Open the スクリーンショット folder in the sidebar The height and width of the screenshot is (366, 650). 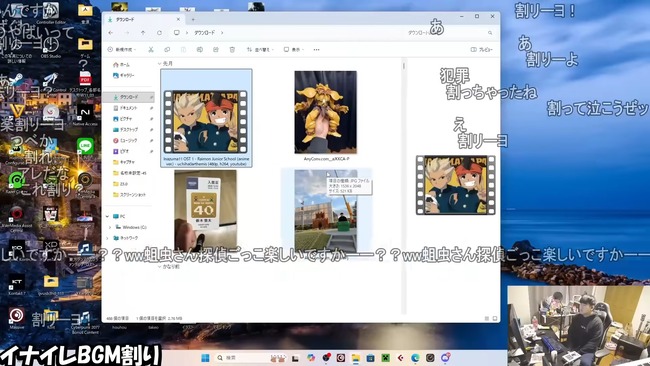[129, 194]
